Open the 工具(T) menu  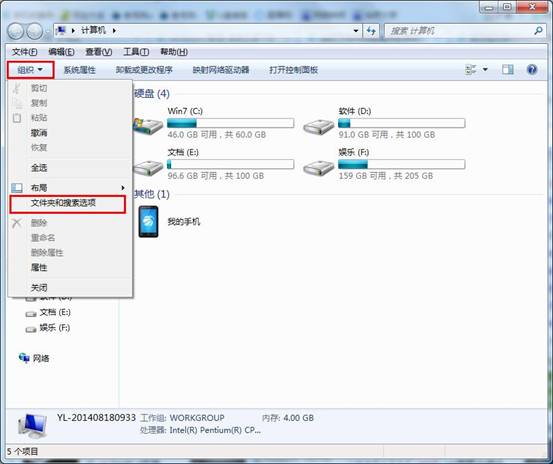click(136, 52)
